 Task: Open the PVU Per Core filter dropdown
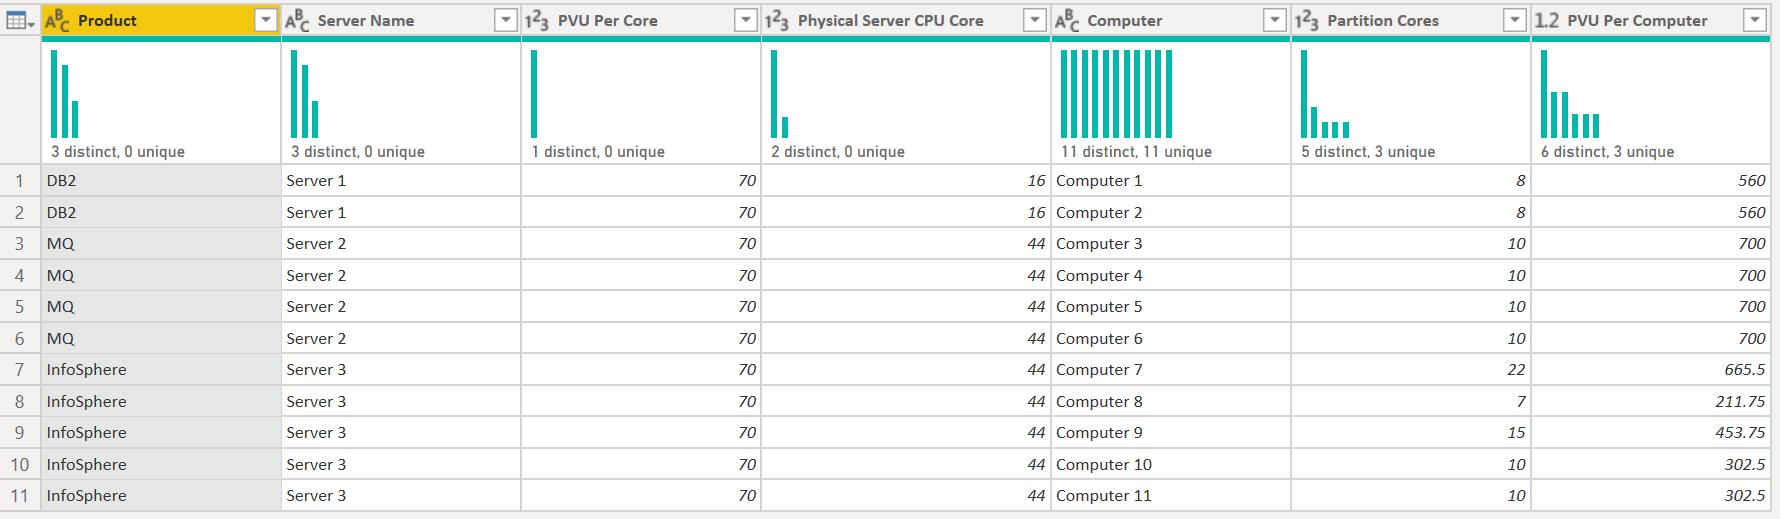[745, 21]
